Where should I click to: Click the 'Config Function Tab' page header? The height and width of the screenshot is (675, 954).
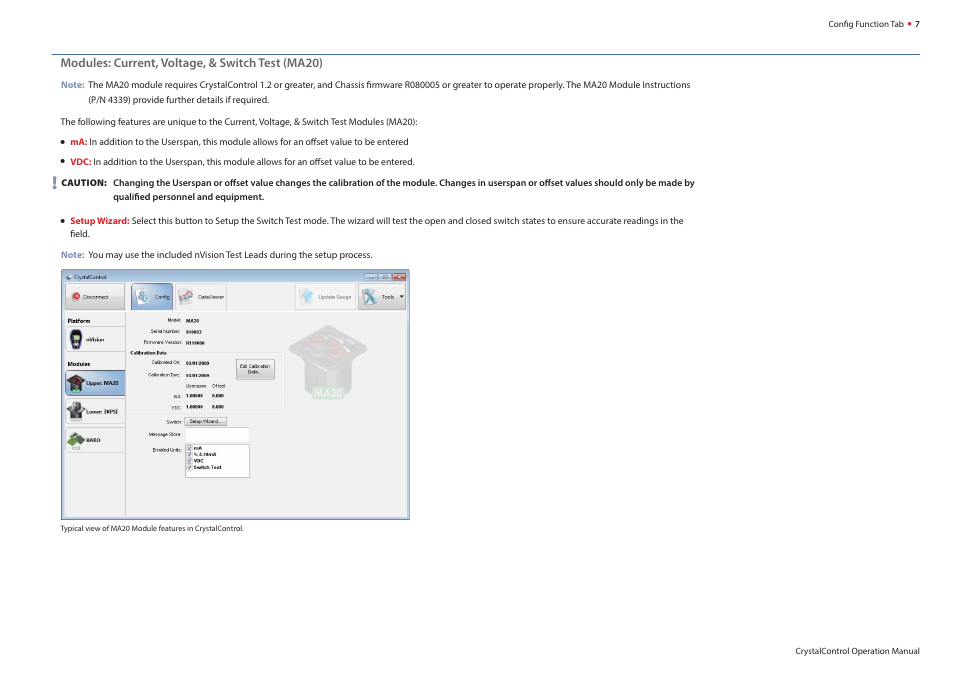click(x=866, y=24)
